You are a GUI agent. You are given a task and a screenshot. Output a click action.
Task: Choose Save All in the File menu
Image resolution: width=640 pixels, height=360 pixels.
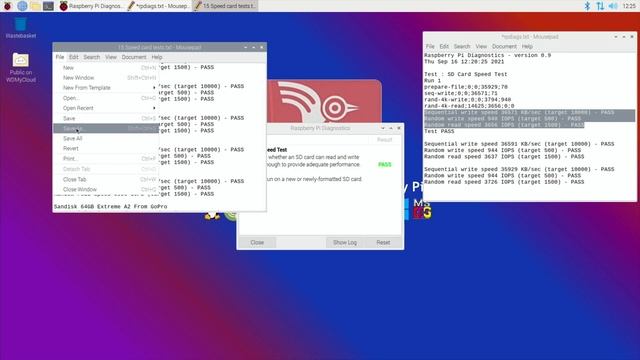tap(106, 138)
